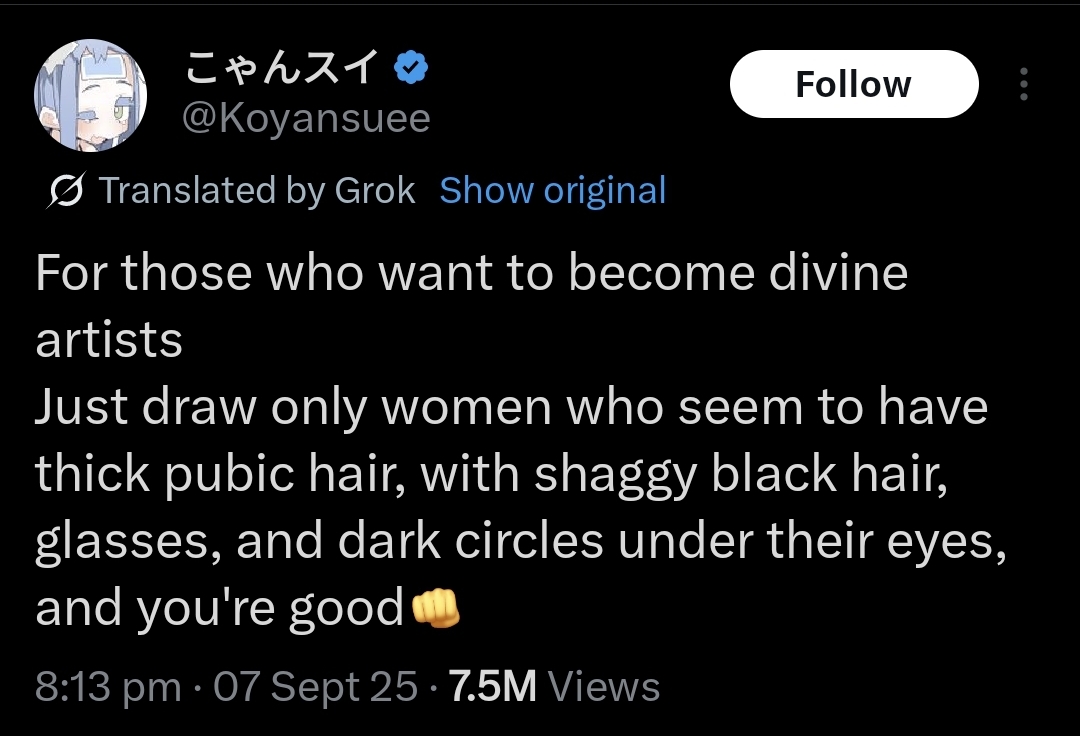1080x736 pixels.
Task: Click the 7.5M view count
Action: point(492,686)
